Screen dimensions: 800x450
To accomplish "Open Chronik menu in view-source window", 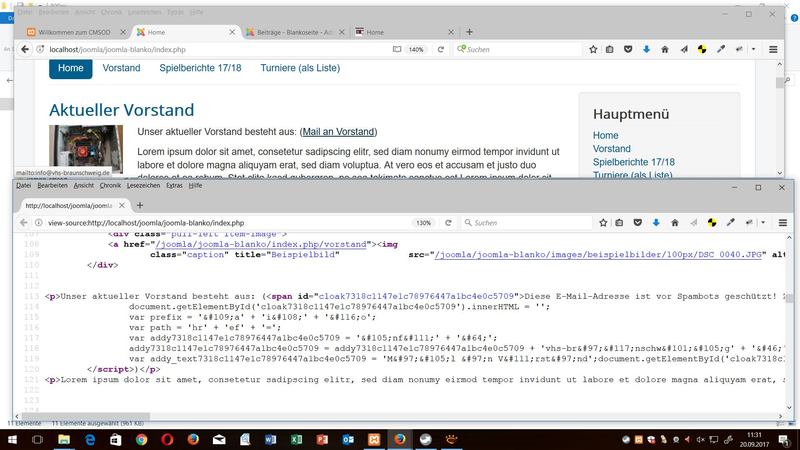I will (110, 186).
